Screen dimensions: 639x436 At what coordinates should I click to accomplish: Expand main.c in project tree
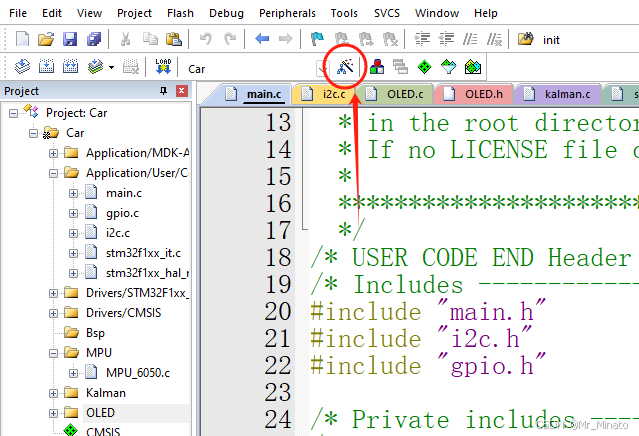73,193
